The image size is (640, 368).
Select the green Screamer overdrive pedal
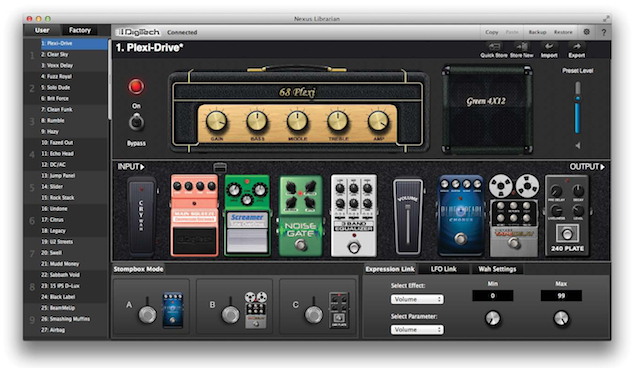pyautogui.click(x=247, y=215)
